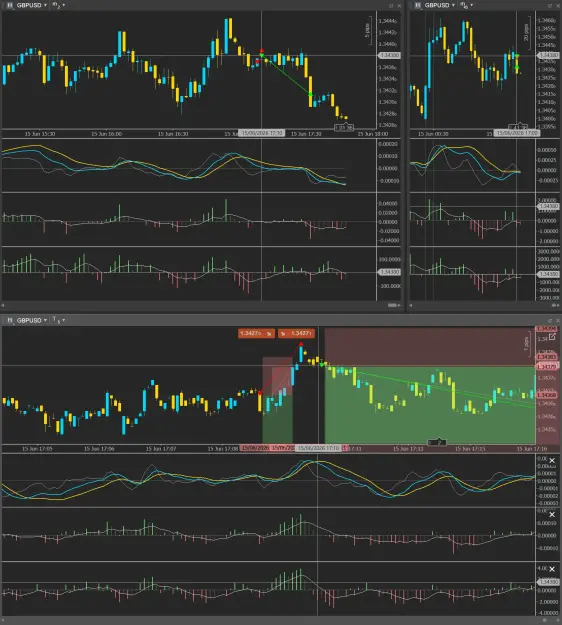The height and width of the screenshot is (625, 562).
Task: Open the timeframe dropdown in top-right chart
Action: pos(467,5)
